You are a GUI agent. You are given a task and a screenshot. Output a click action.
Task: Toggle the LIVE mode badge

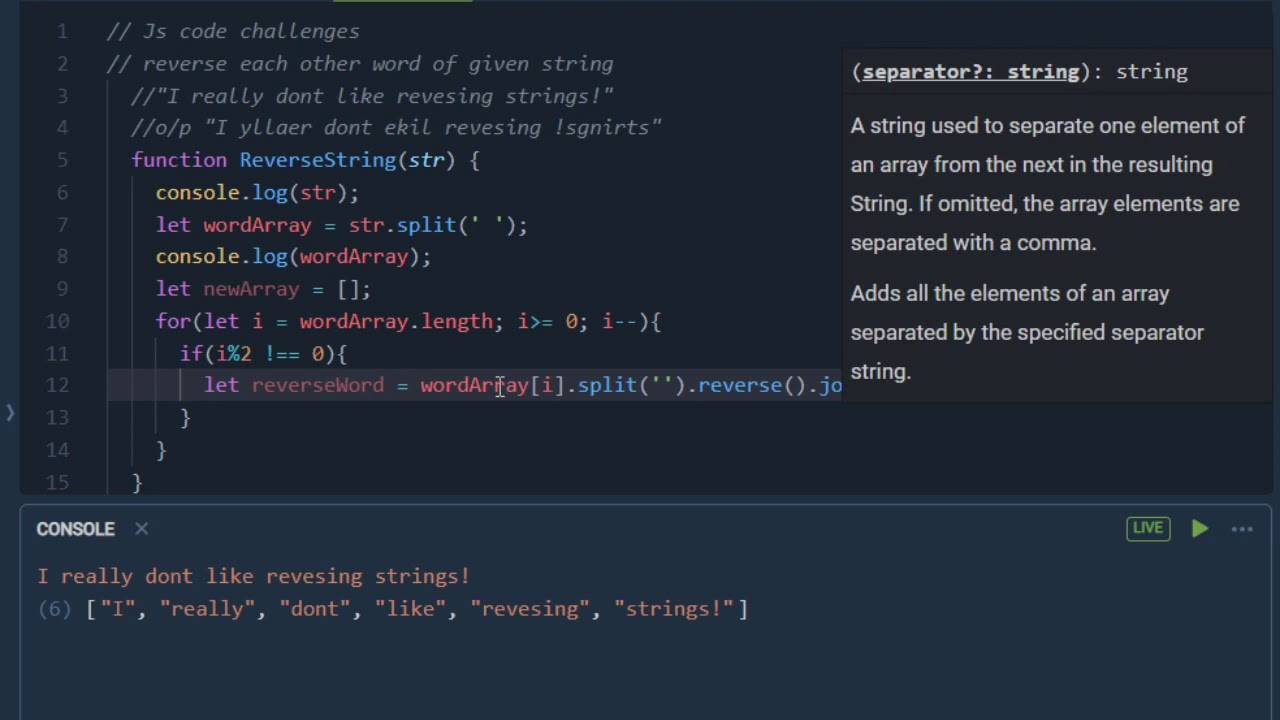[x=1148, y=528]
